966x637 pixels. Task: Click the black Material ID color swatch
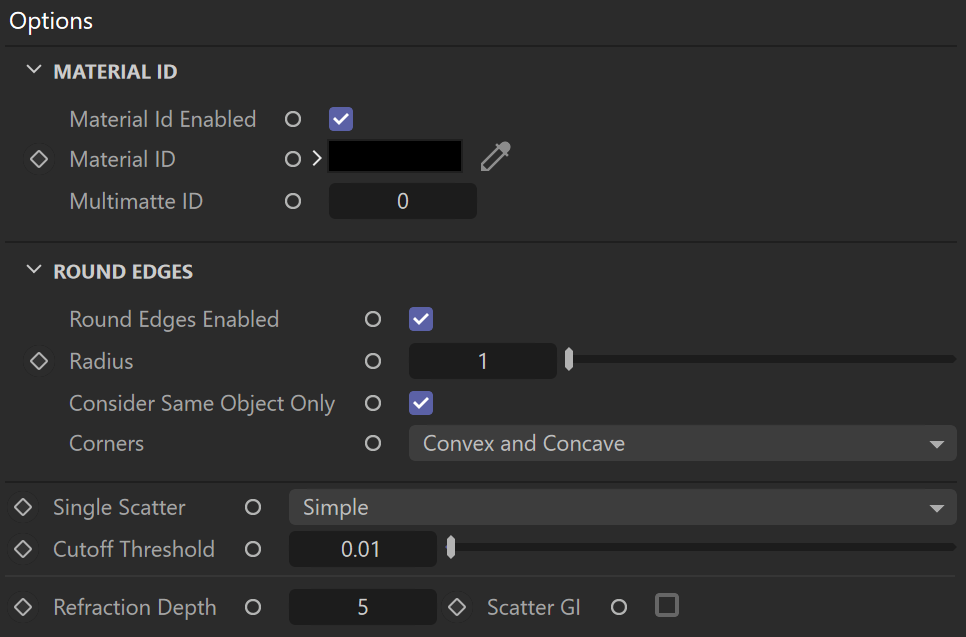pos(395,156)
